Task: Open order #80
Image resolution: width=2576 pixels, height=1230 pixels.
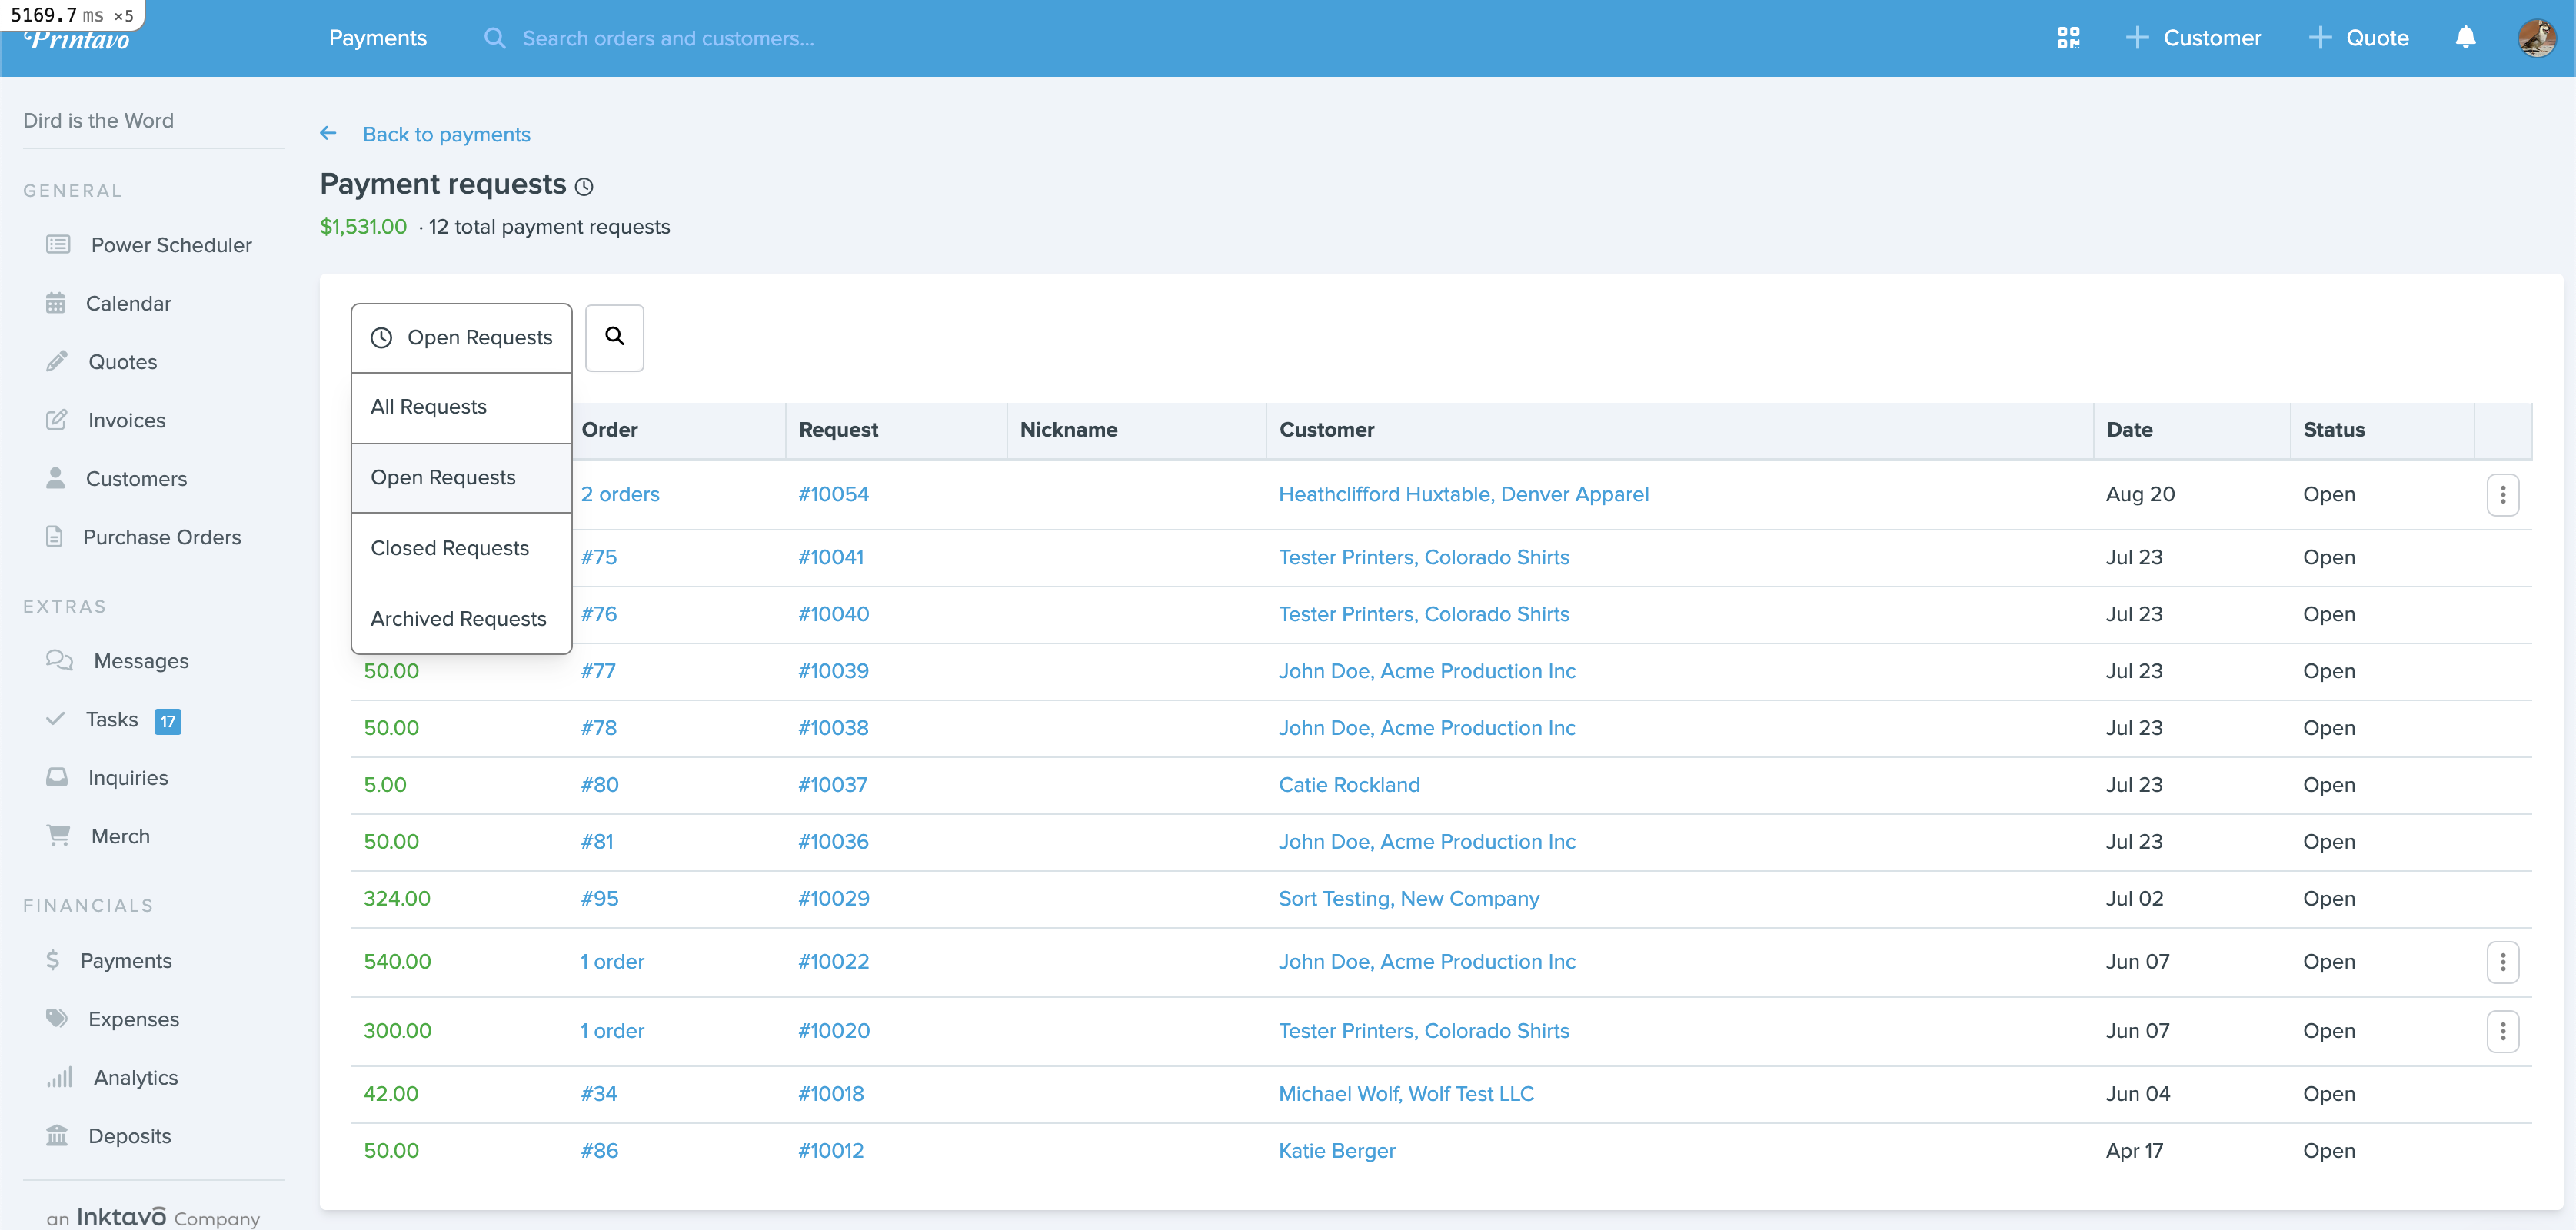Action: (599, 785)
